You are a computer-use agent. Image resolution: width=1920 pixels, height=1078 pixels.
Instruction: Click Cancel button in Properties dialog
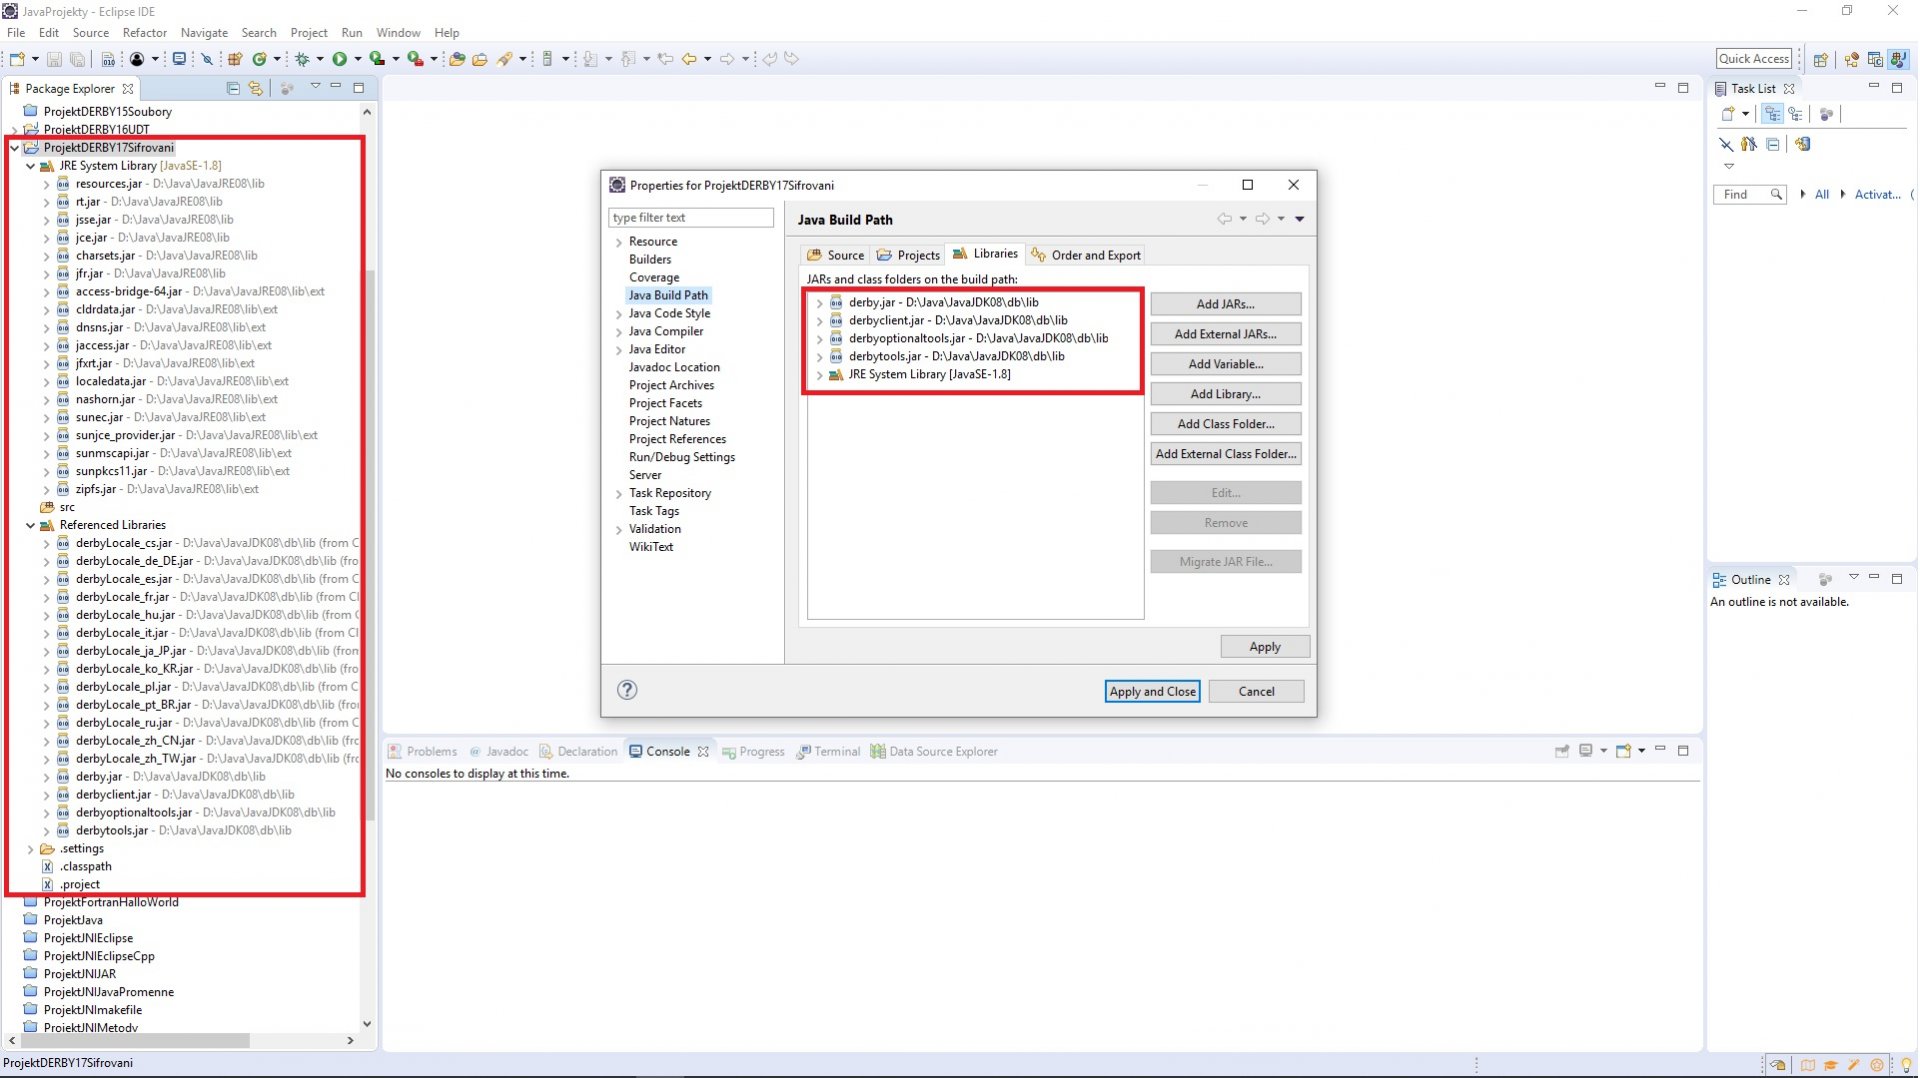coord(1256,691)
